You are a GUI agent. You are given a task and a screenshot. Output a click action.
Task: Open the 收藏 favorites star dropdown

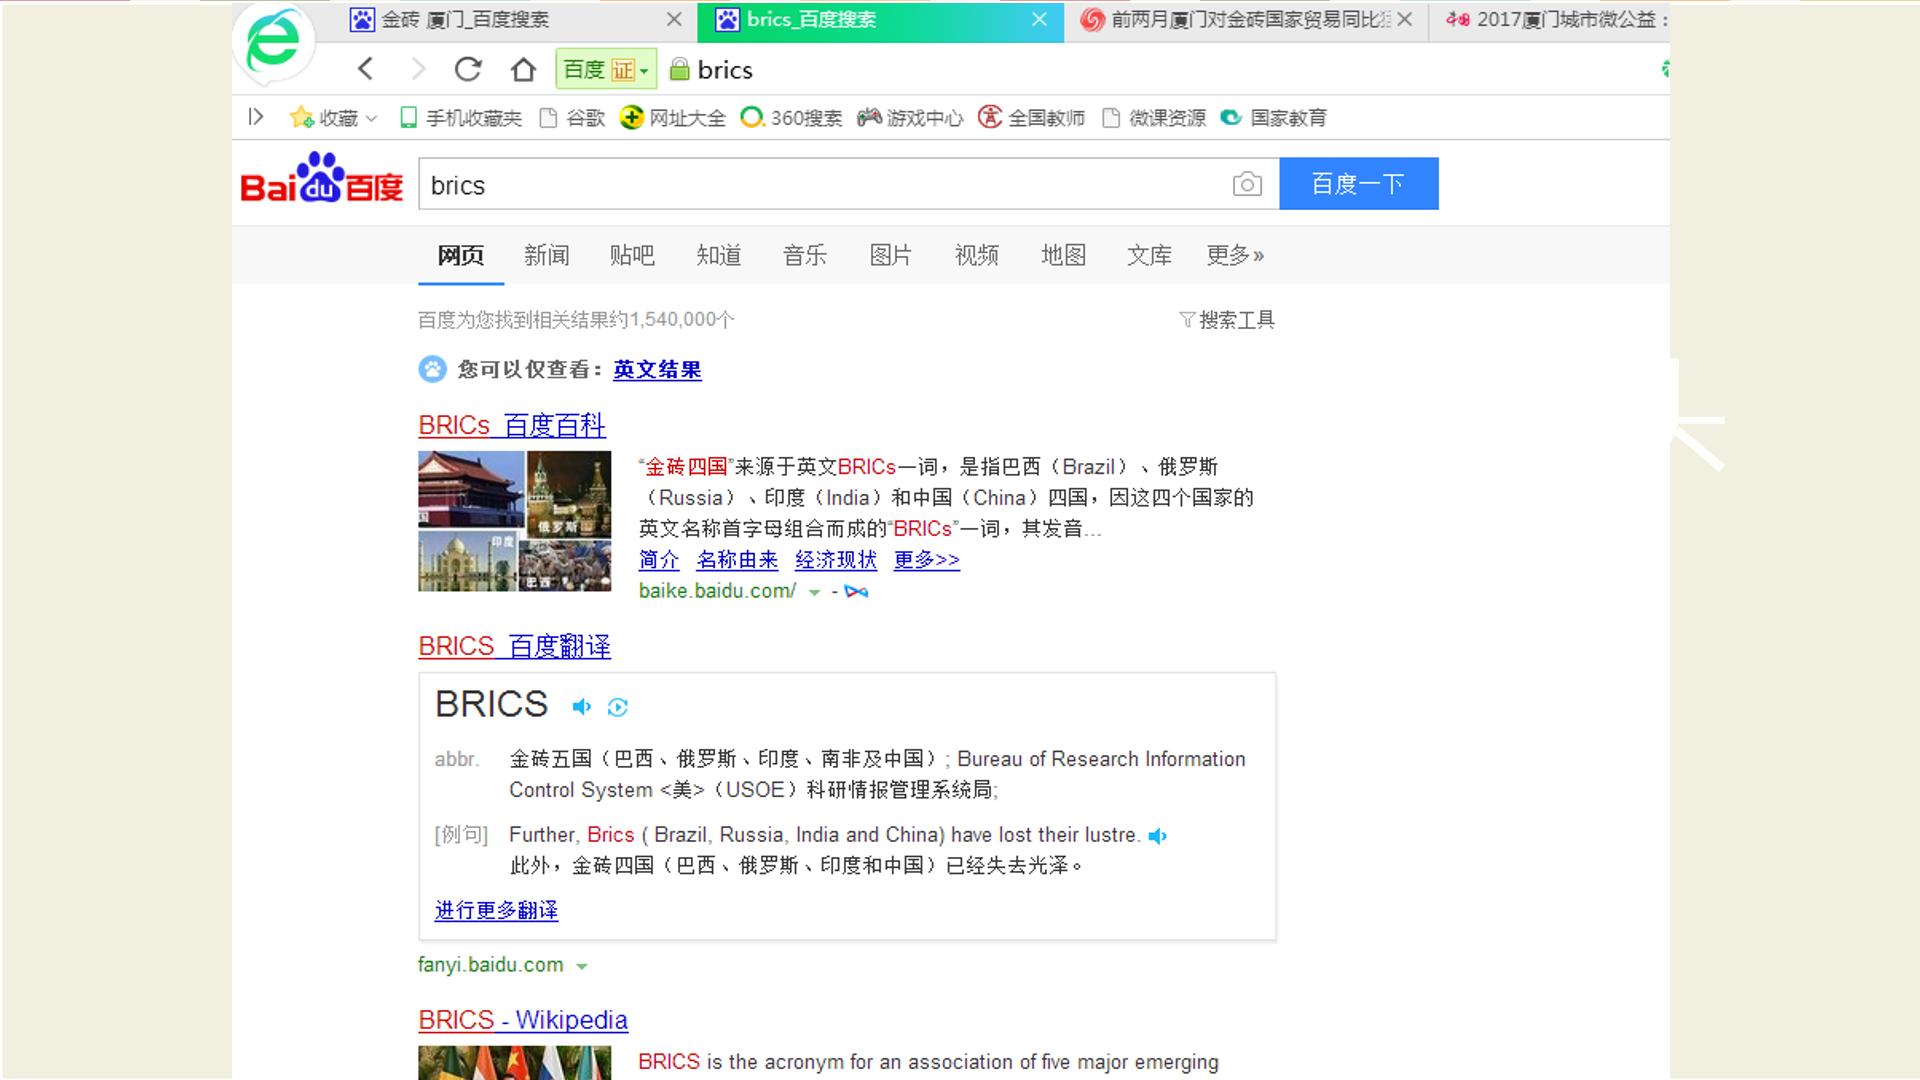tap(333, 118)
